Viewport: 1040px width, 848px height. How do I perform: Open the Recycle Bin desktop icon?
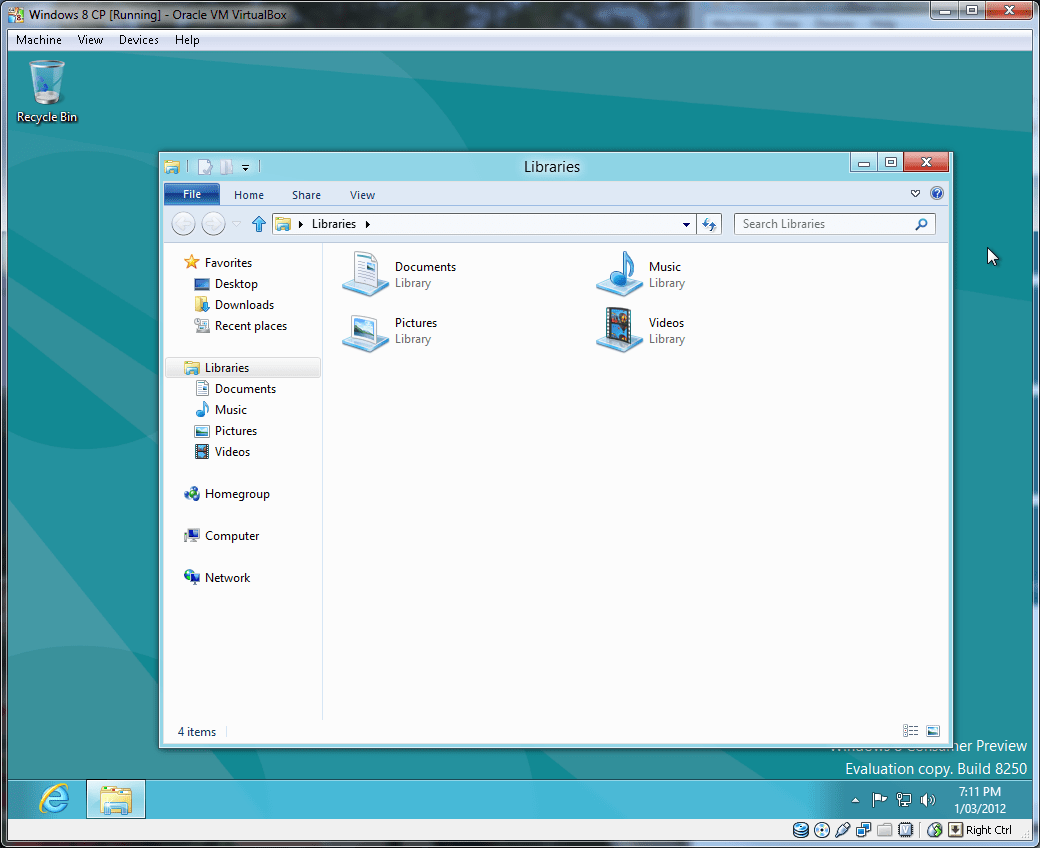point(46,91)
